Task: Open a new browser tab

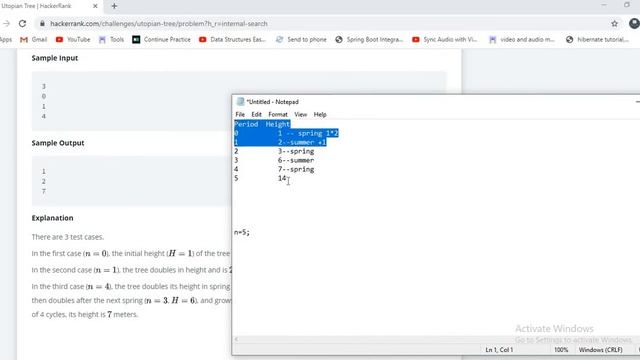Action: coord(114,6)
